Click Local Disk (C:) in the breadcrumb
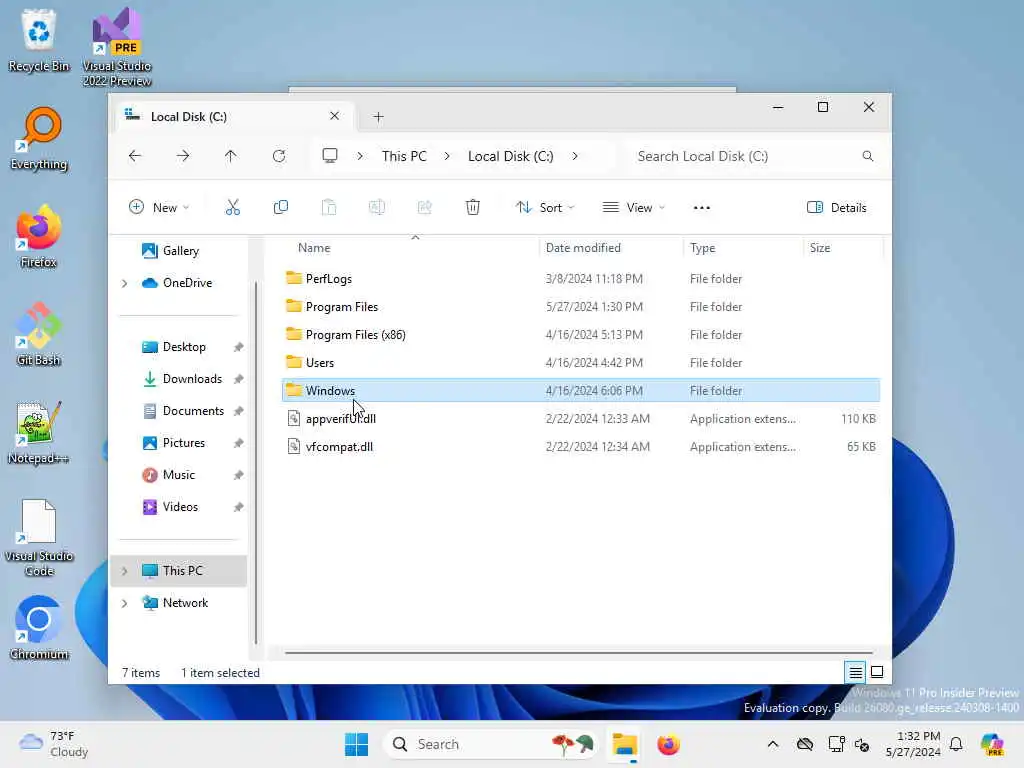This screenshot has height=768, width=1024. coord(511,156)
